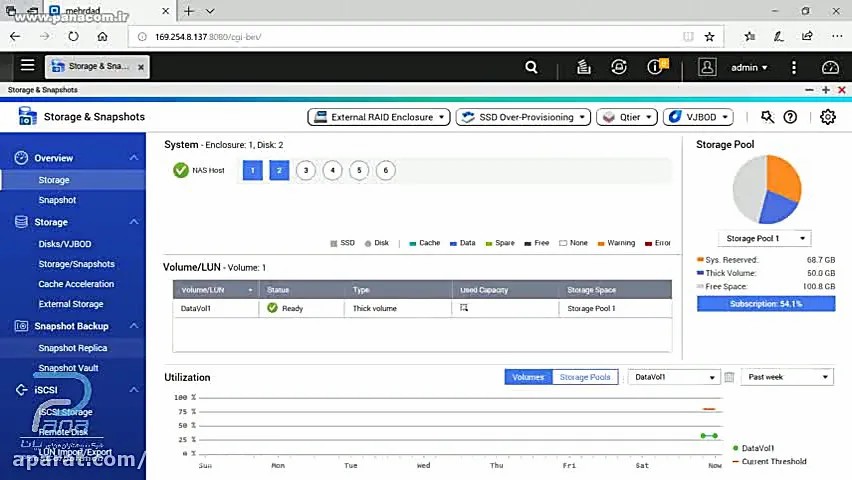Open the VJBOD dropdown
852x480 pixels.
(x=698, y=117)
